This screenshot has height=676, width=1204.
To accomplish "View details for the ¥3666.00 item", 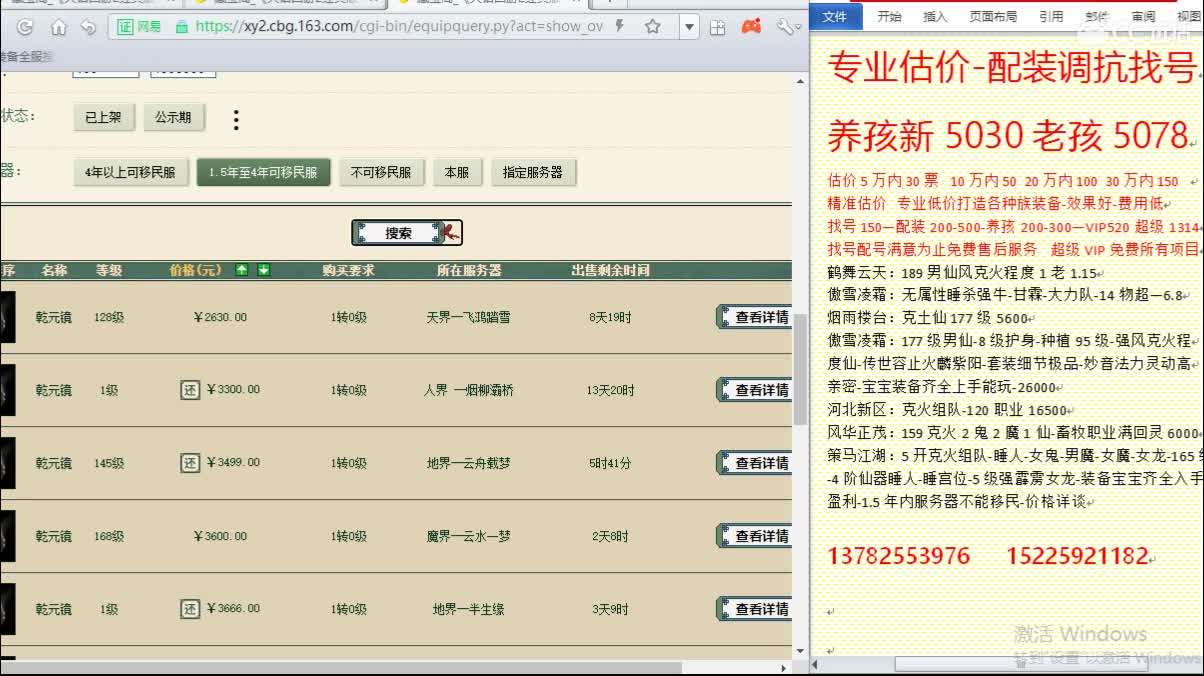I will (x=755, y=609).
